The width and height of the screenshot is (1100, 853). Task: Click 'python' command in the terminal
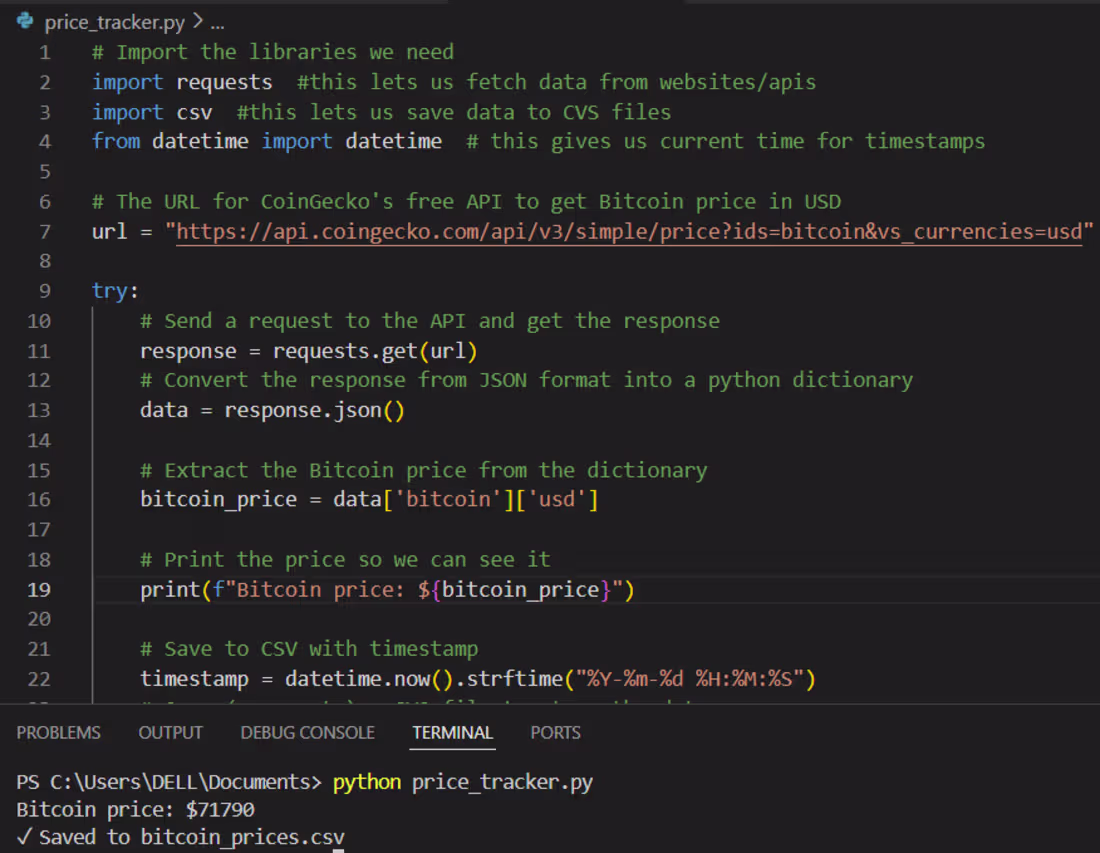367,782
